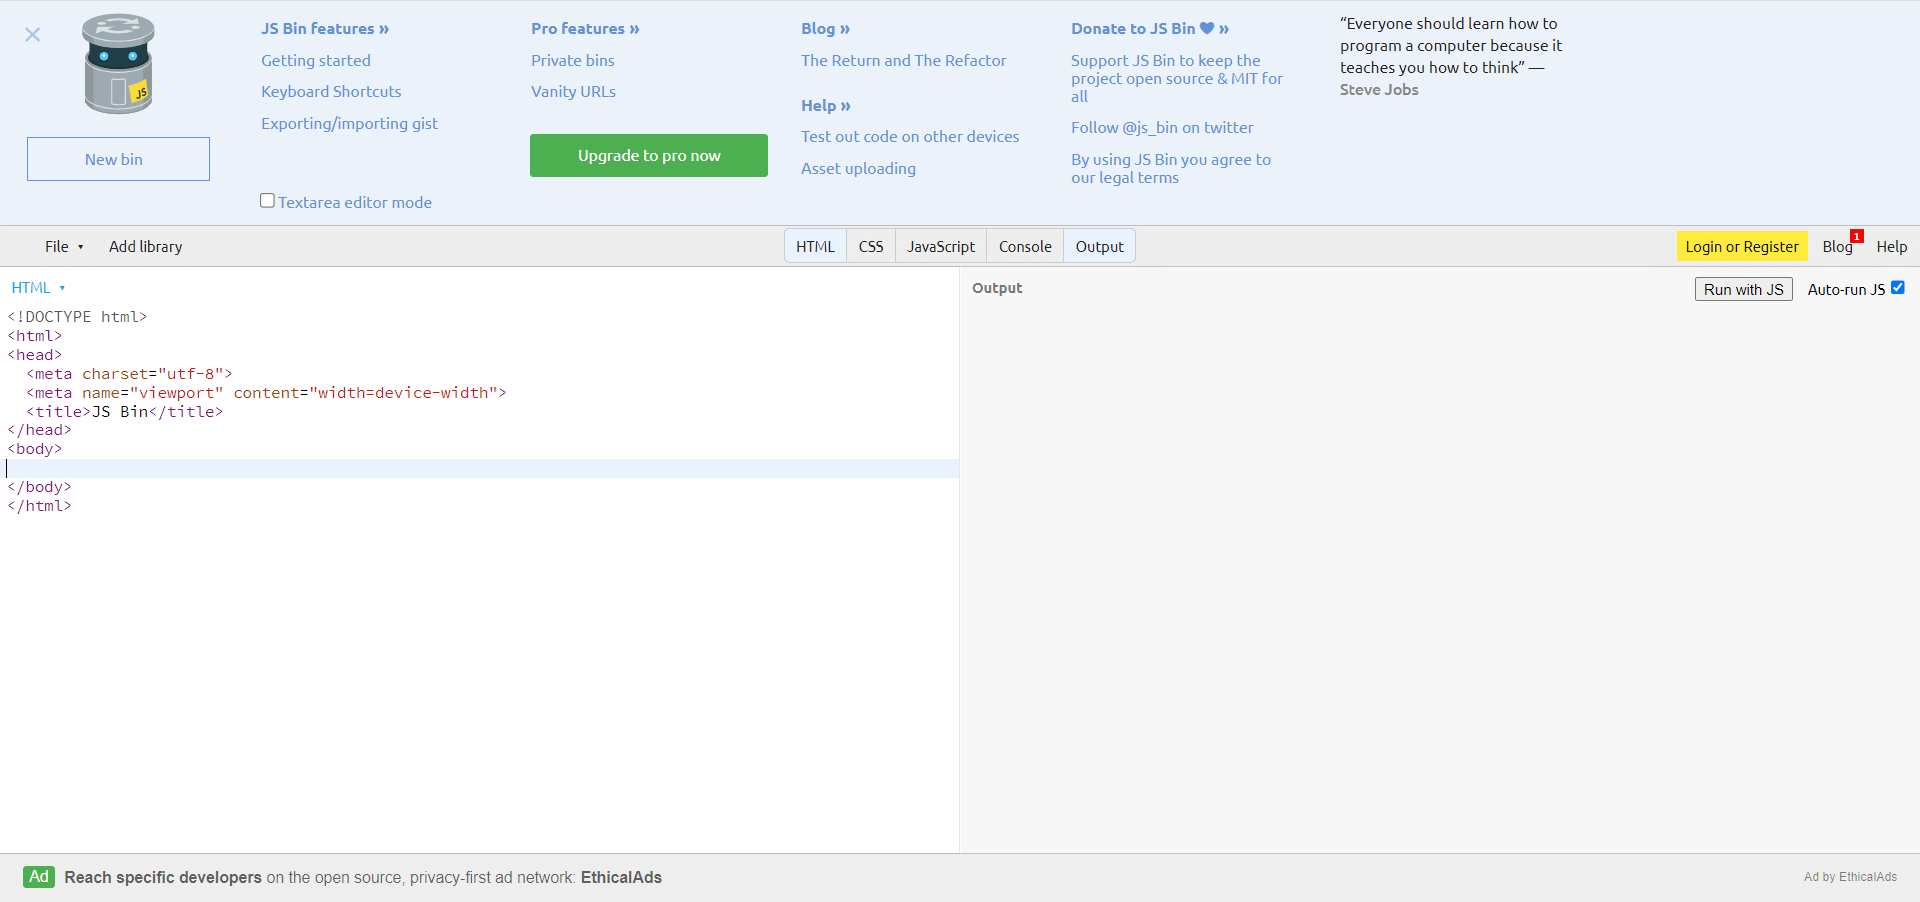Click the Ad label badge
Screen dimensions: 1920x902
coord(39,877)
